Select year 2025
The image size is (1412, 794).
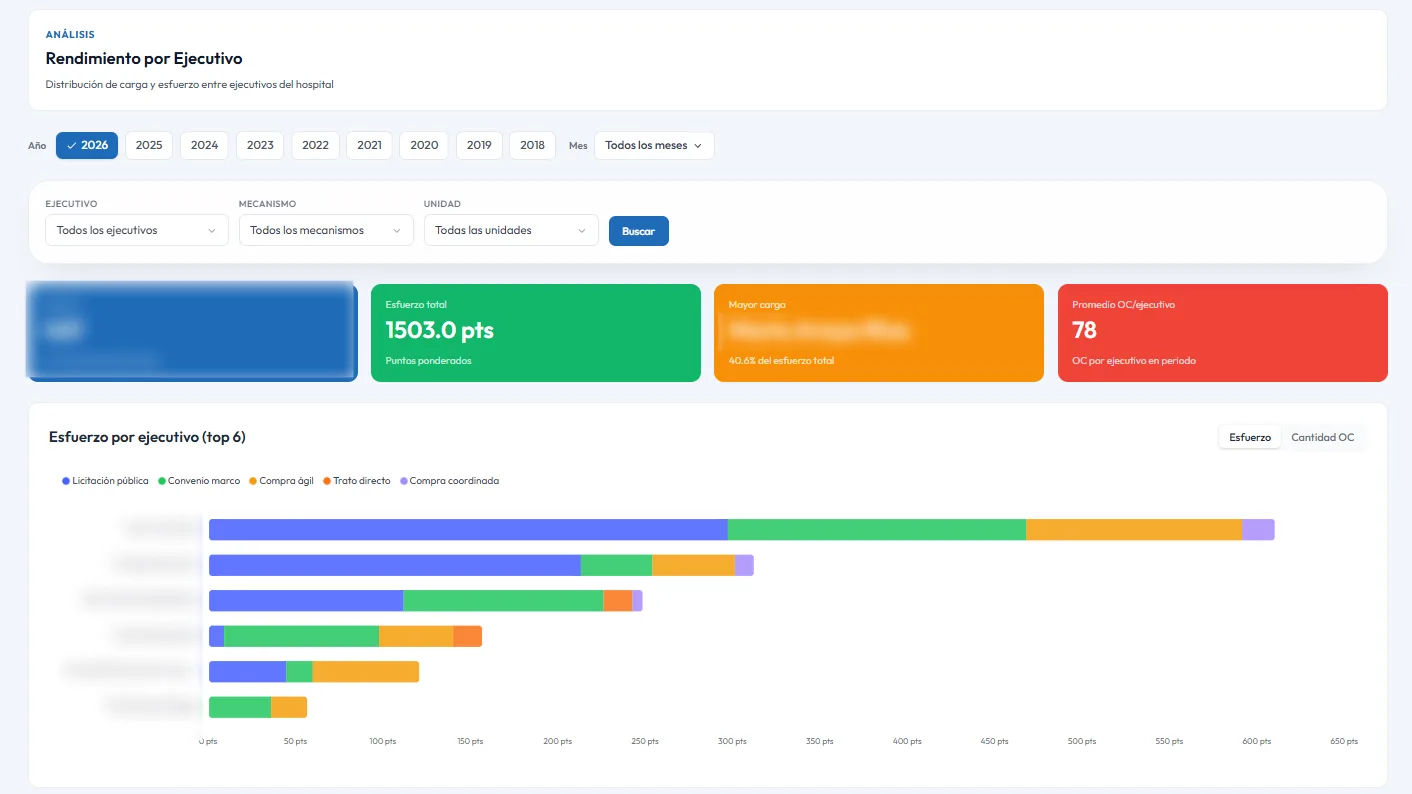pyautogui.click(x=148, y=145)
